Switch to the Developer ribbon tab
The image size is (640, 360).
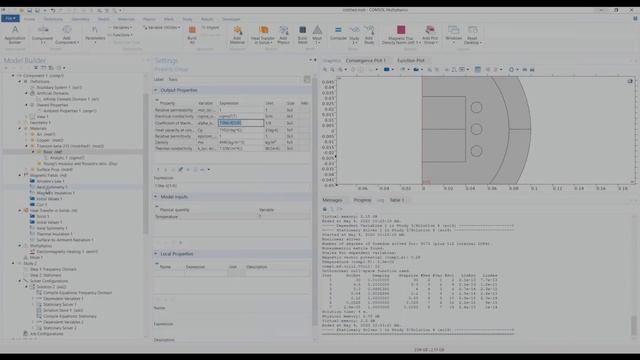[x=231, y=19]
